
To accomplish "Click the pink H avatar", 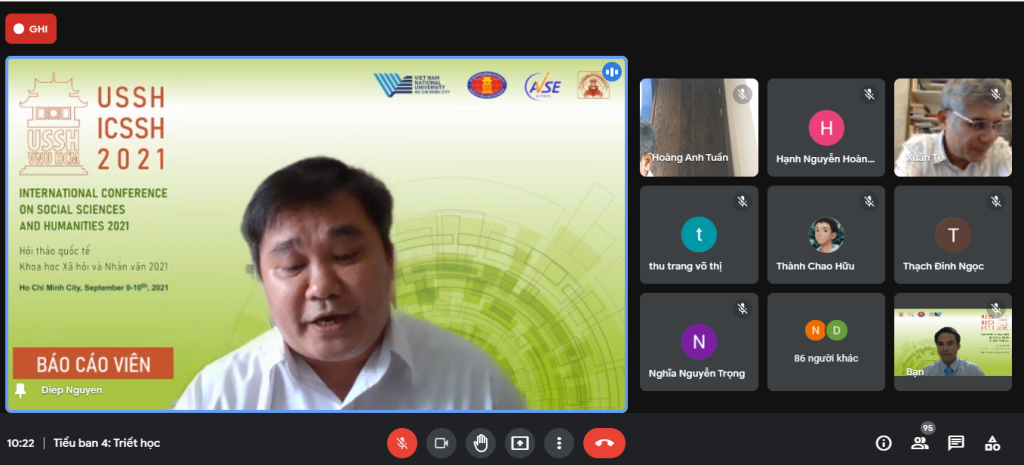I will (x=826, y=127).
